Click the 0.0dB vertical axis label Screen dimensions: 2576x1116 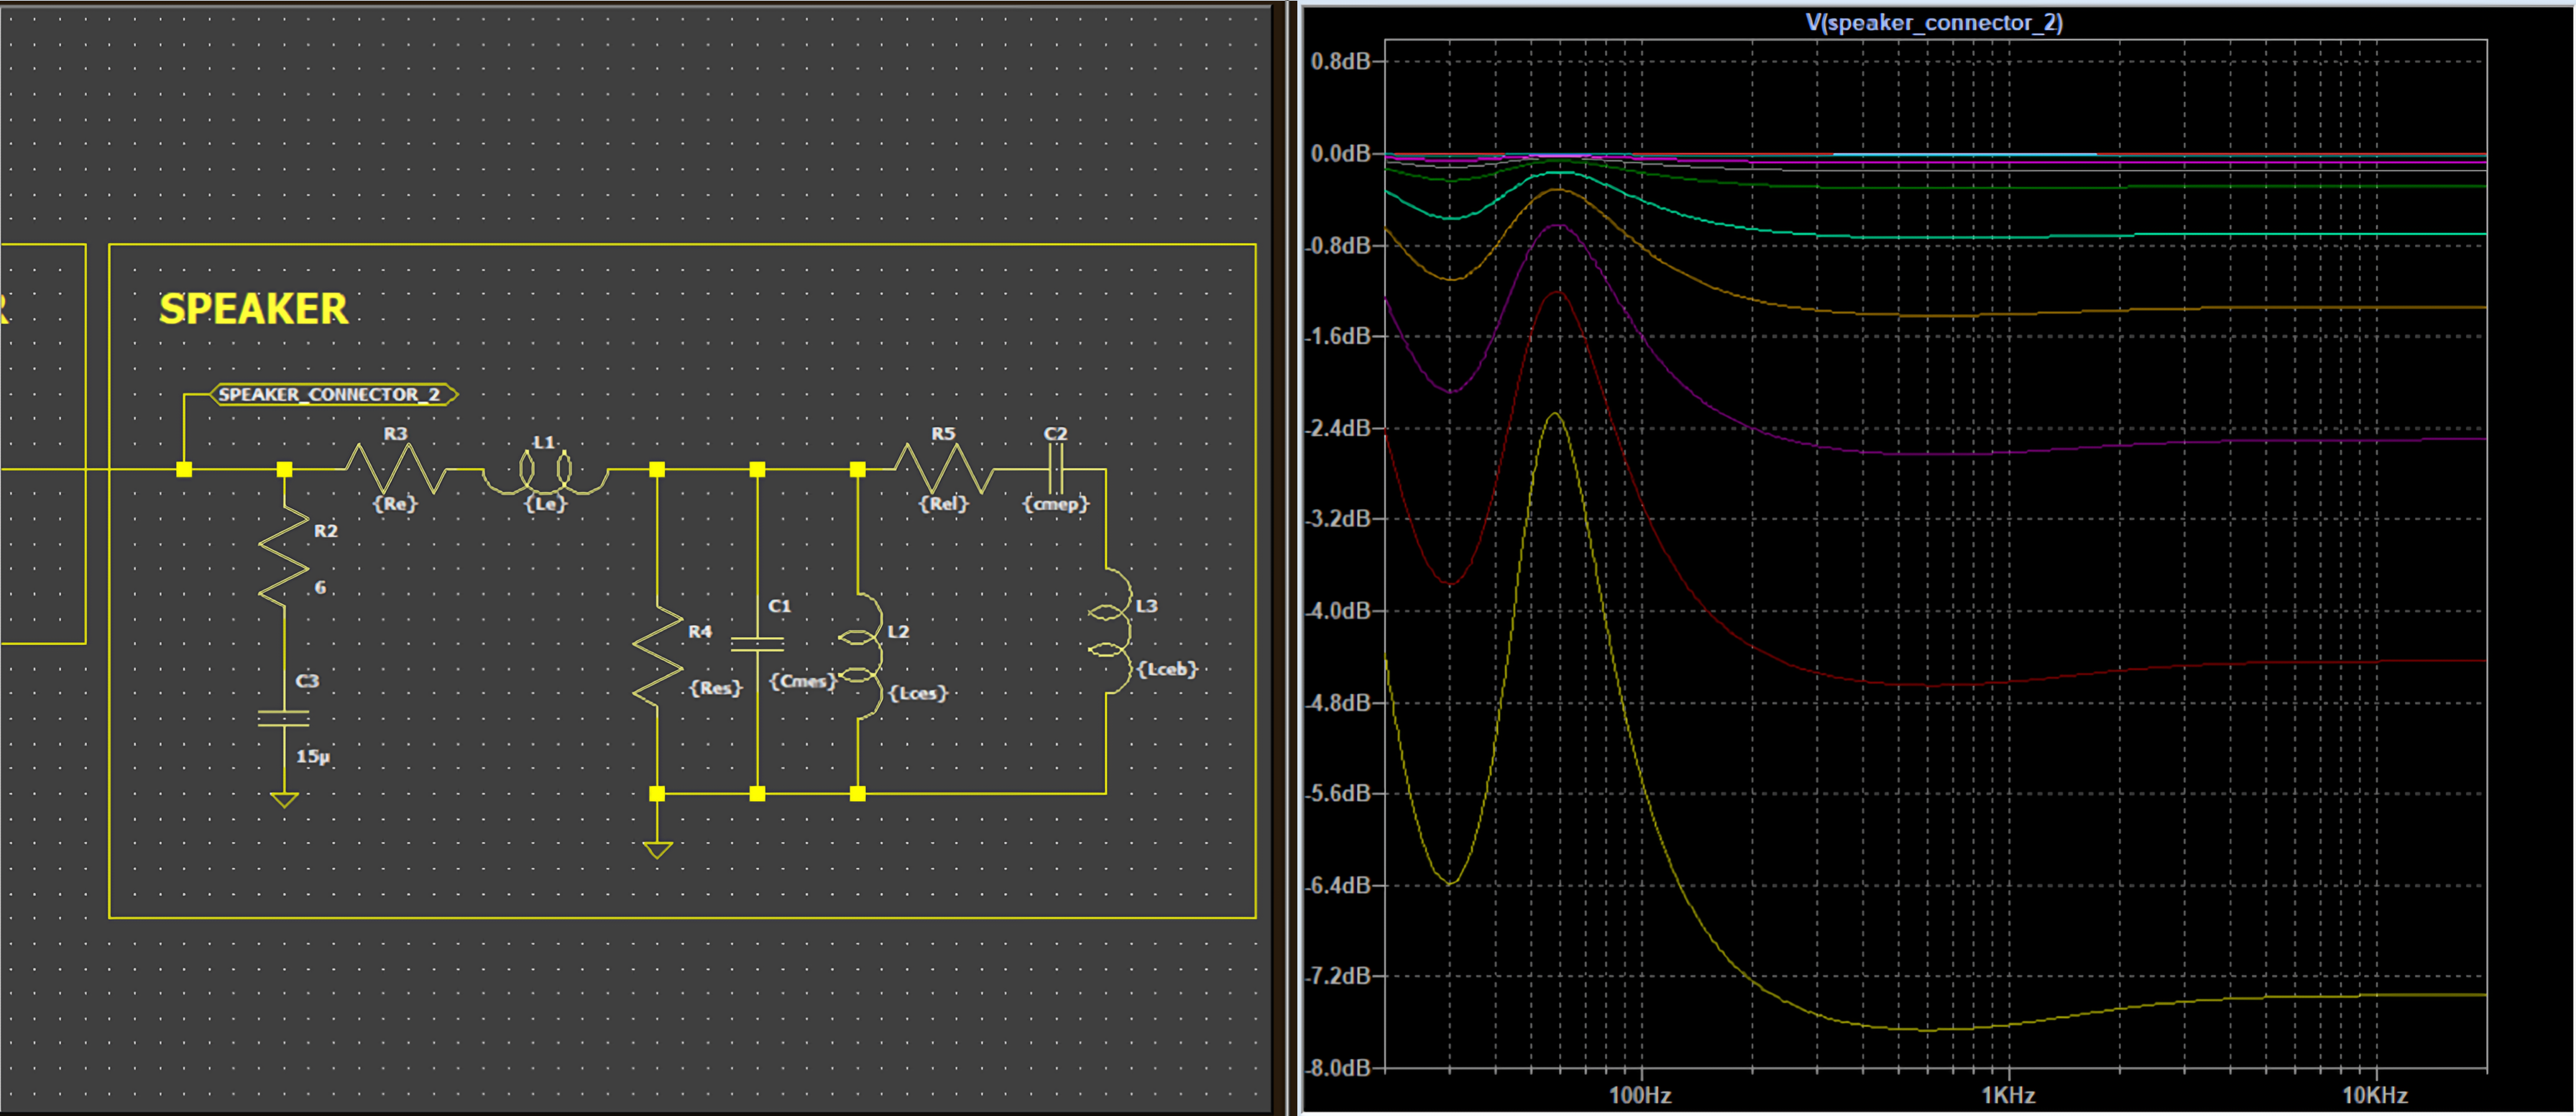coord(1340,153)
